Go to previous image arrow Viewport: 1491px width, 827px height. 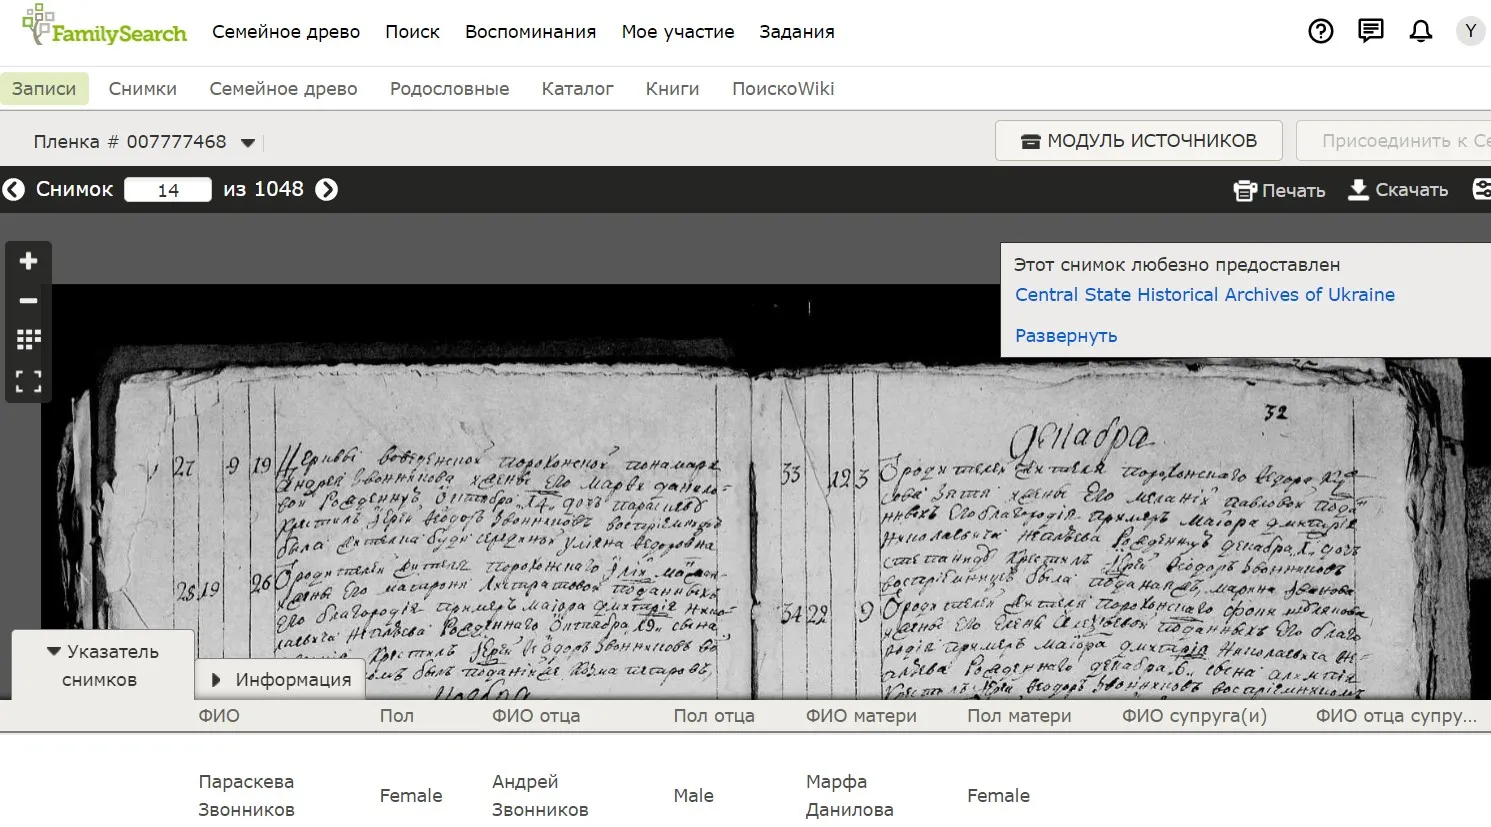(14, 190)
